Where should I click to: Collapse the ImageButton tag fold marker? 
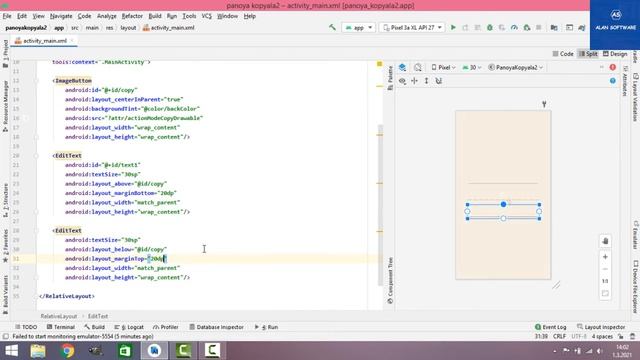[36, 81]
